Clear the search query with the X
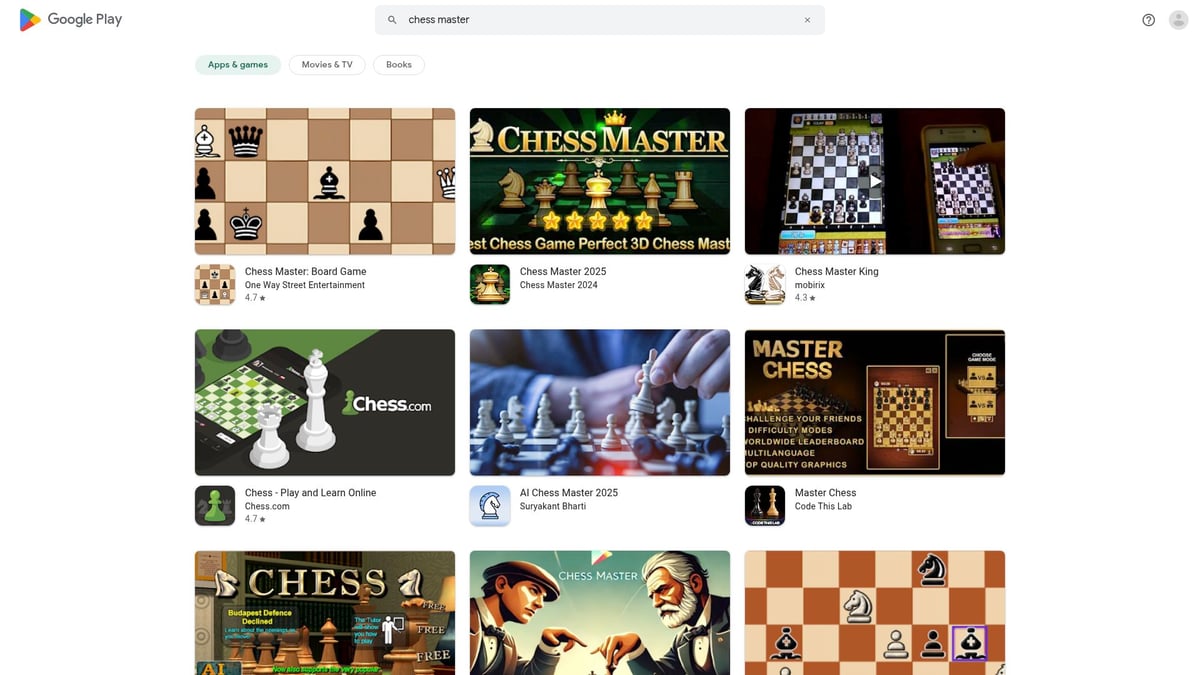1200x675 pixels. tap(807, 19)
